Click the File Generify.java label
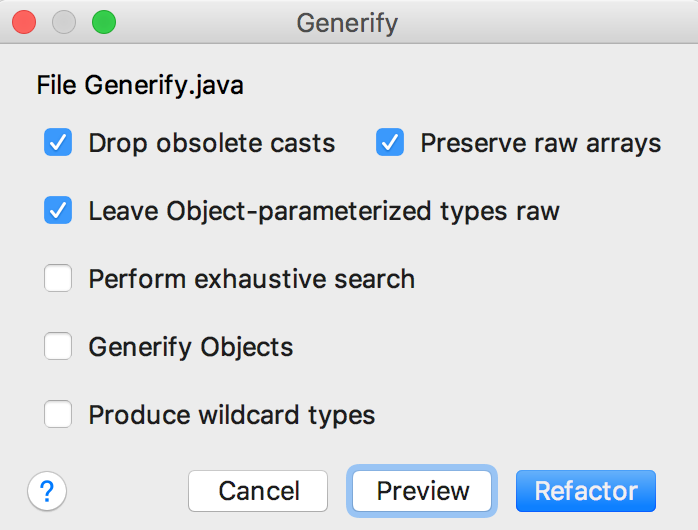This screenshot has width=698, height=530. pyautogui.click(x=140, y=85)
